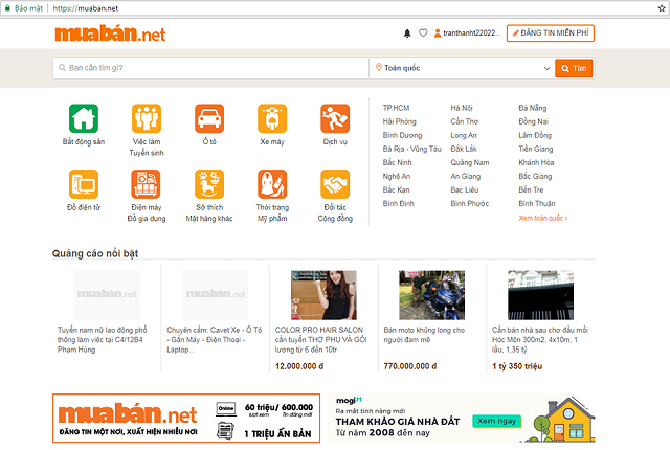This screenshot has height=450, width=670.
Task: Select Khánh Hòa province link
Action: tap(536, 162)
